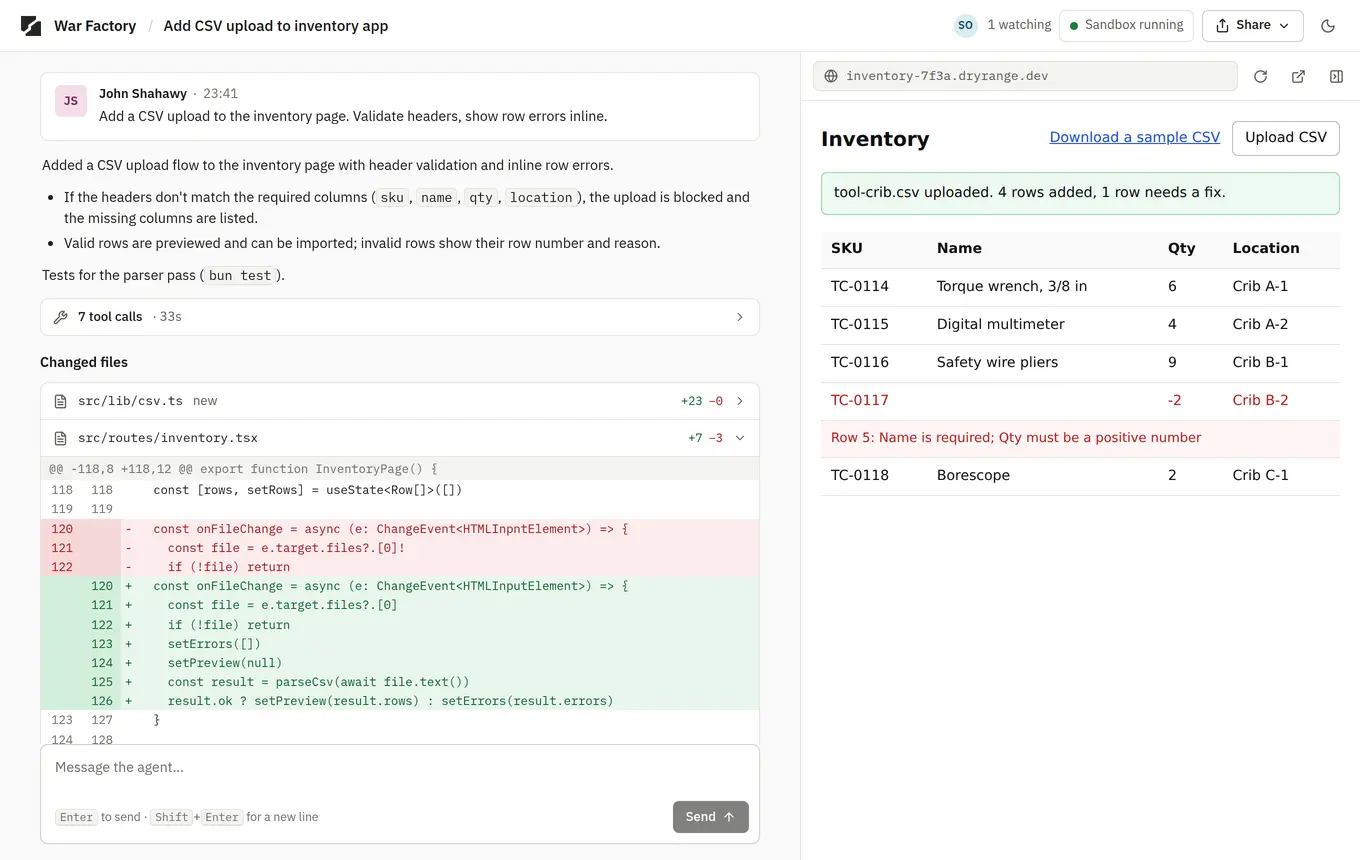Click the Changed files heading

point(84,362)
